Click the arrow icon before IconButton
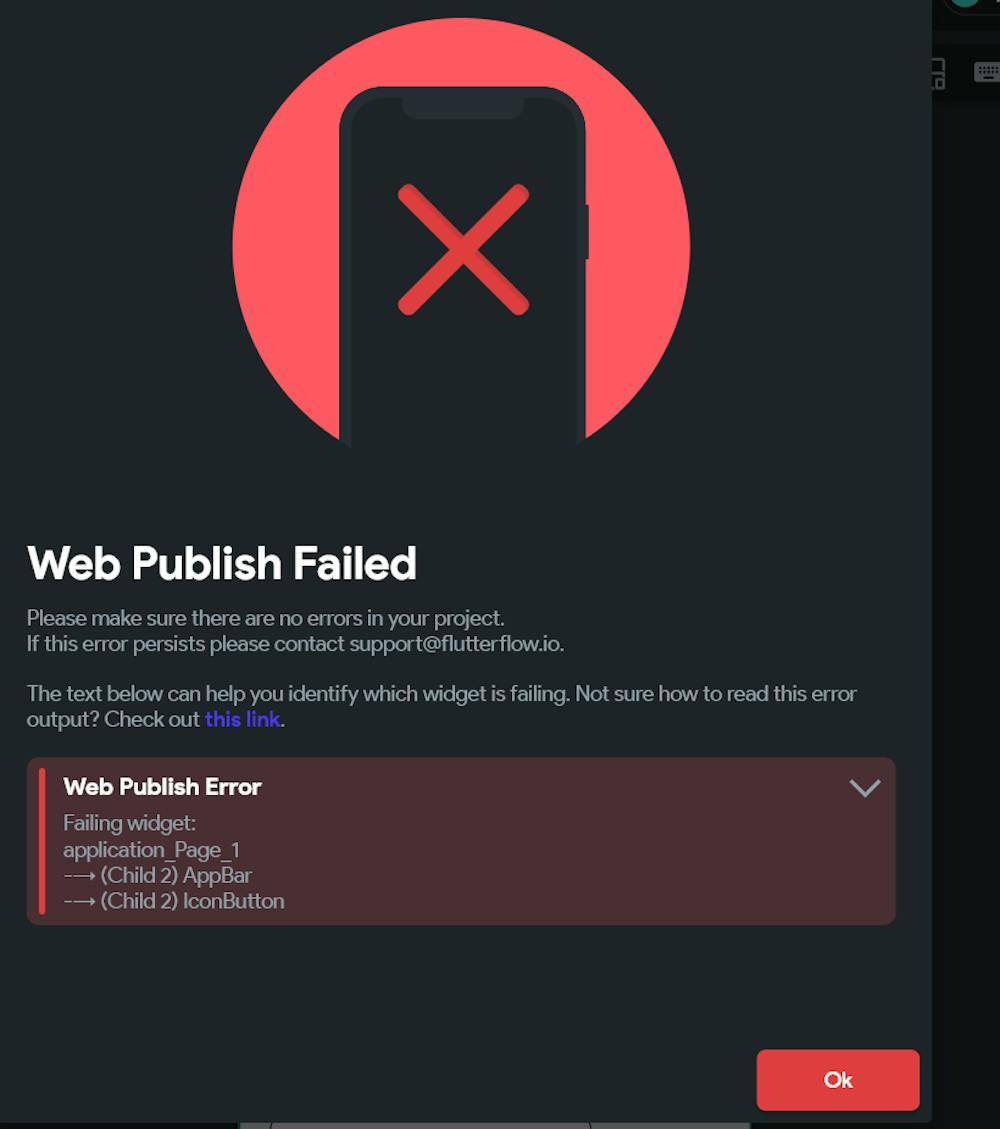This screenshot has height=1129, width=1000. pyautogui.click(x=79, y=901)
